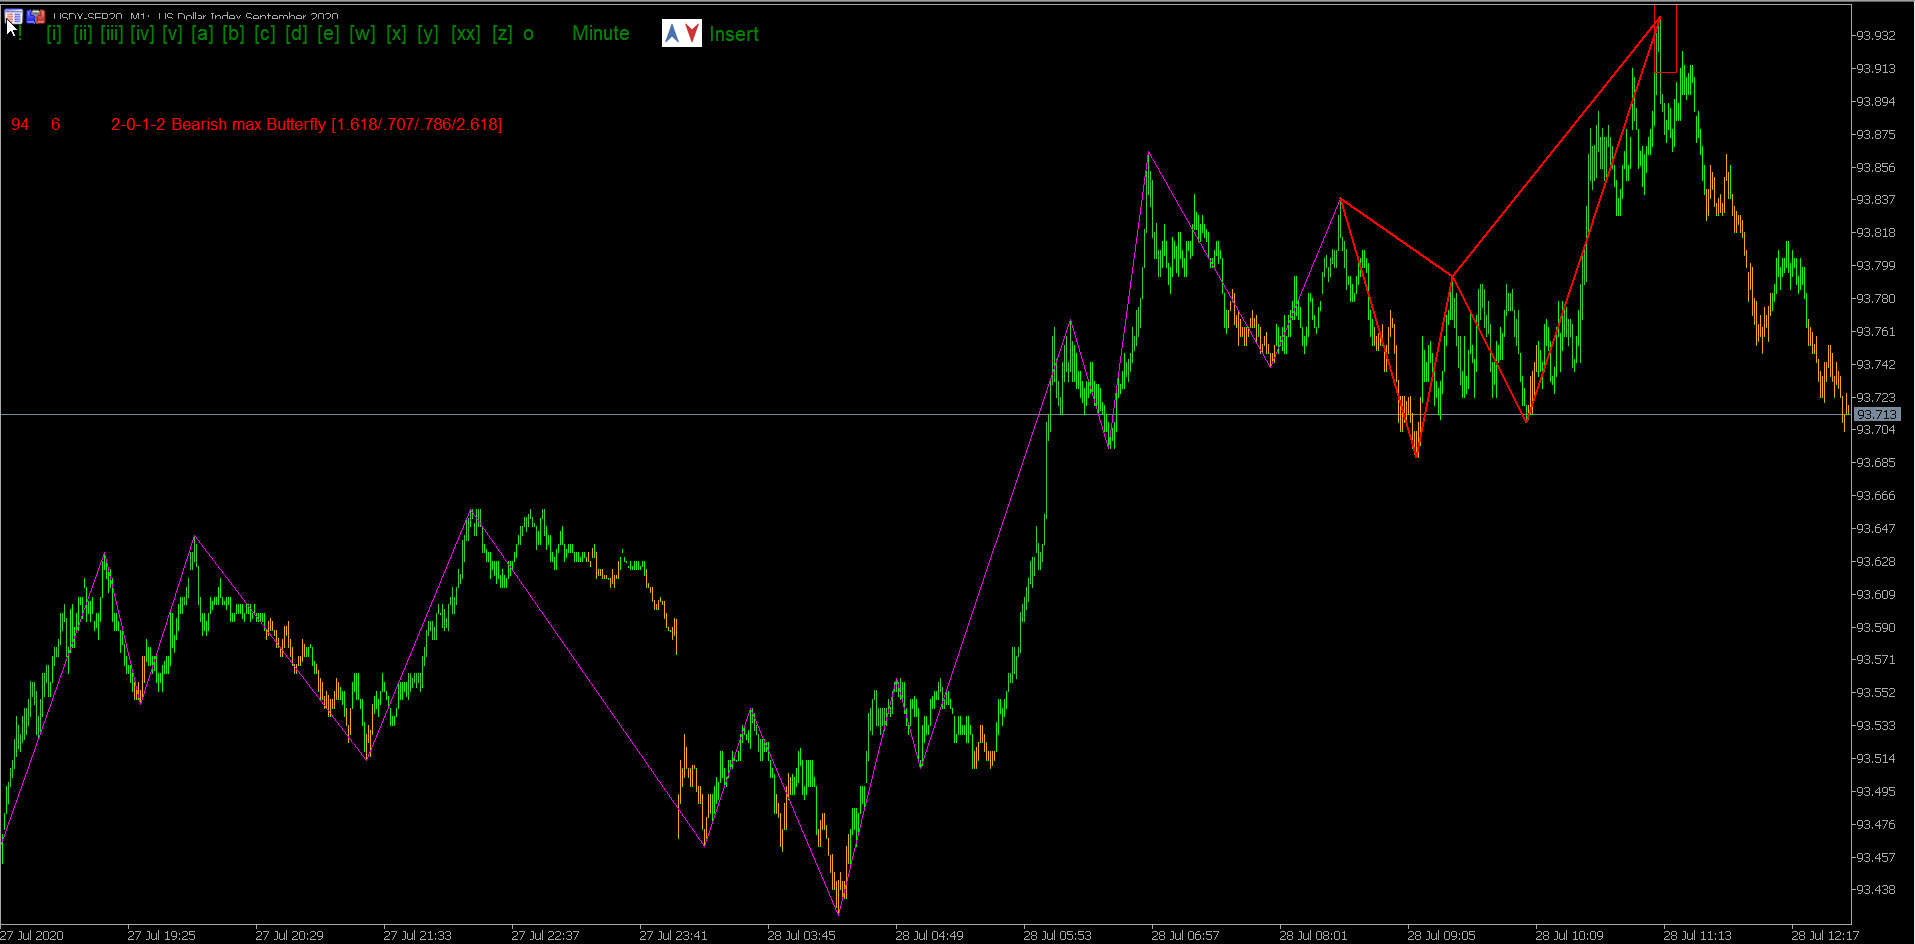Screen dimensions: 1915x944
Task: Pick the [d] wave label
Action: point(296,33)
